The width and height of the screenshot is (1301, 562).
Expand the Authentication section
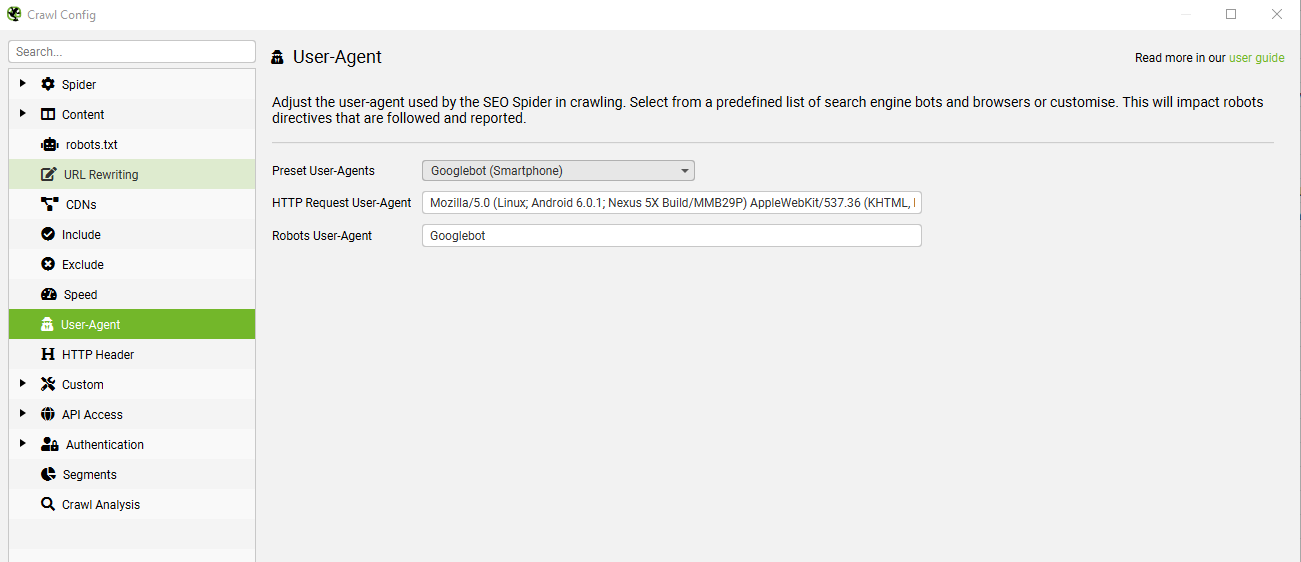pyautogui.click(x=23, y=444)
